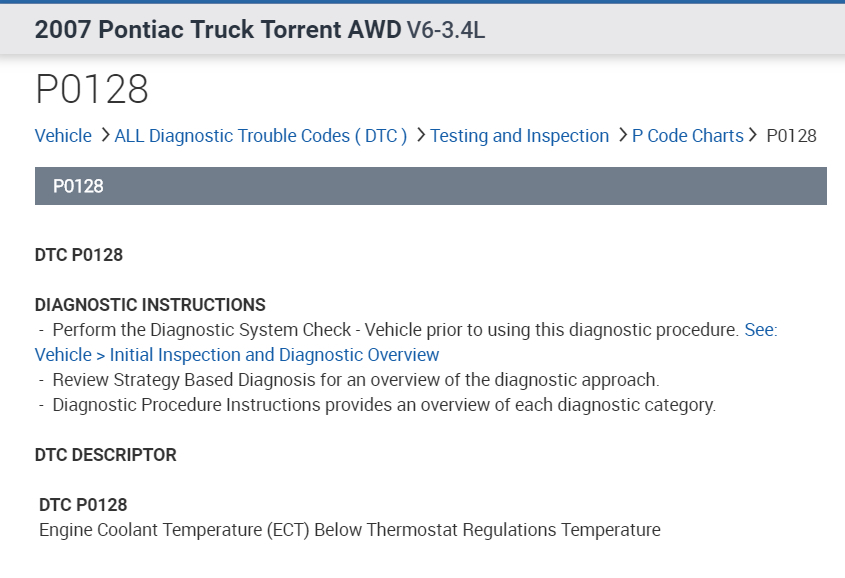
Task: Click the V6-3.4L engine label
Action: [446, 30]
